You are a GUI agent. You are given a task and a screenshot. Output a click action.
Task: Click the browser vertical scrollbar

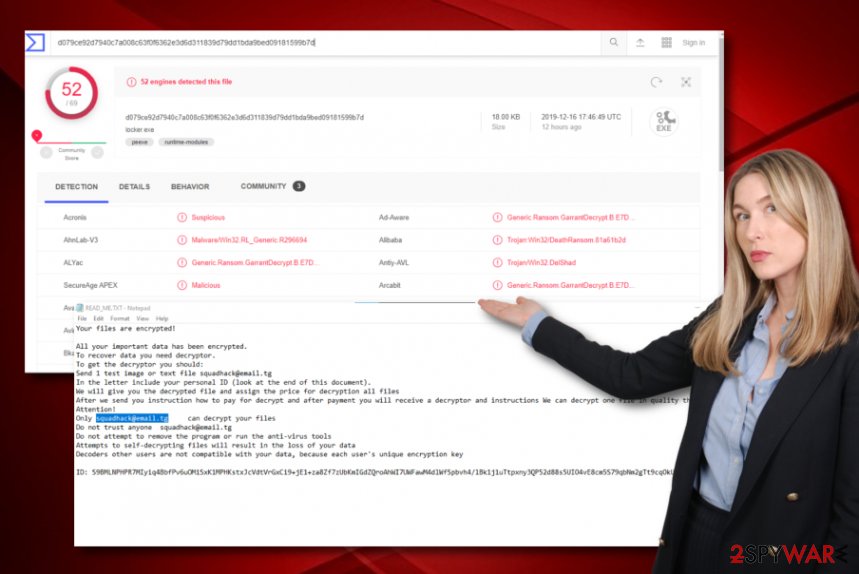721,104
